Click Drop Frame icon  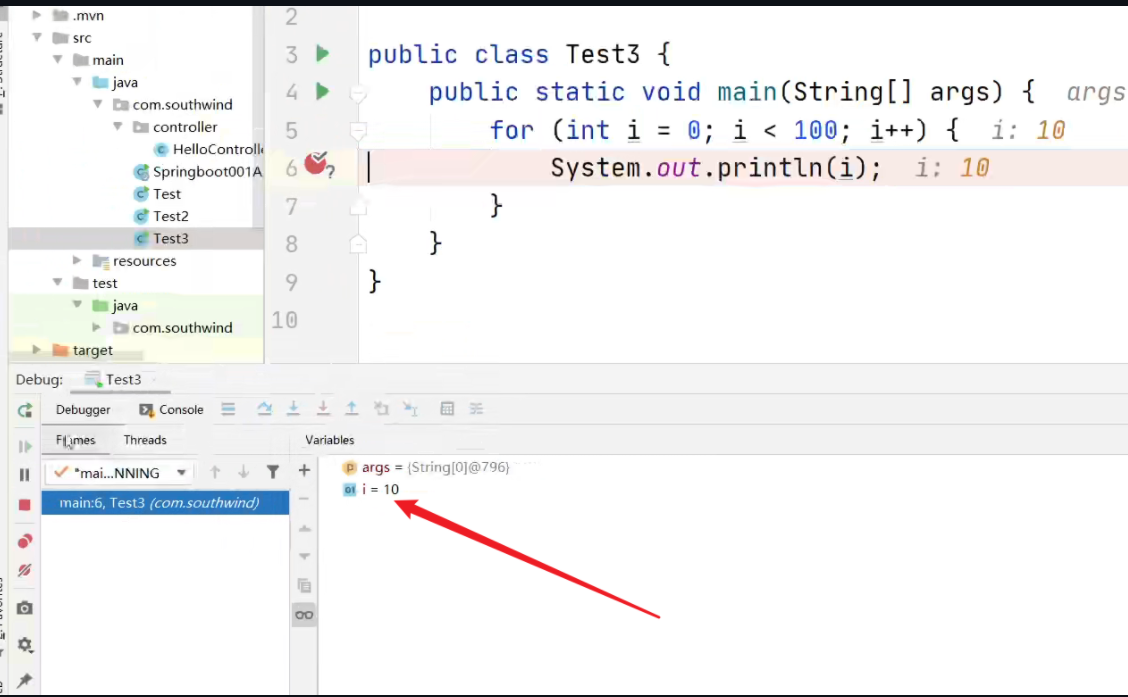coord(381,409)
